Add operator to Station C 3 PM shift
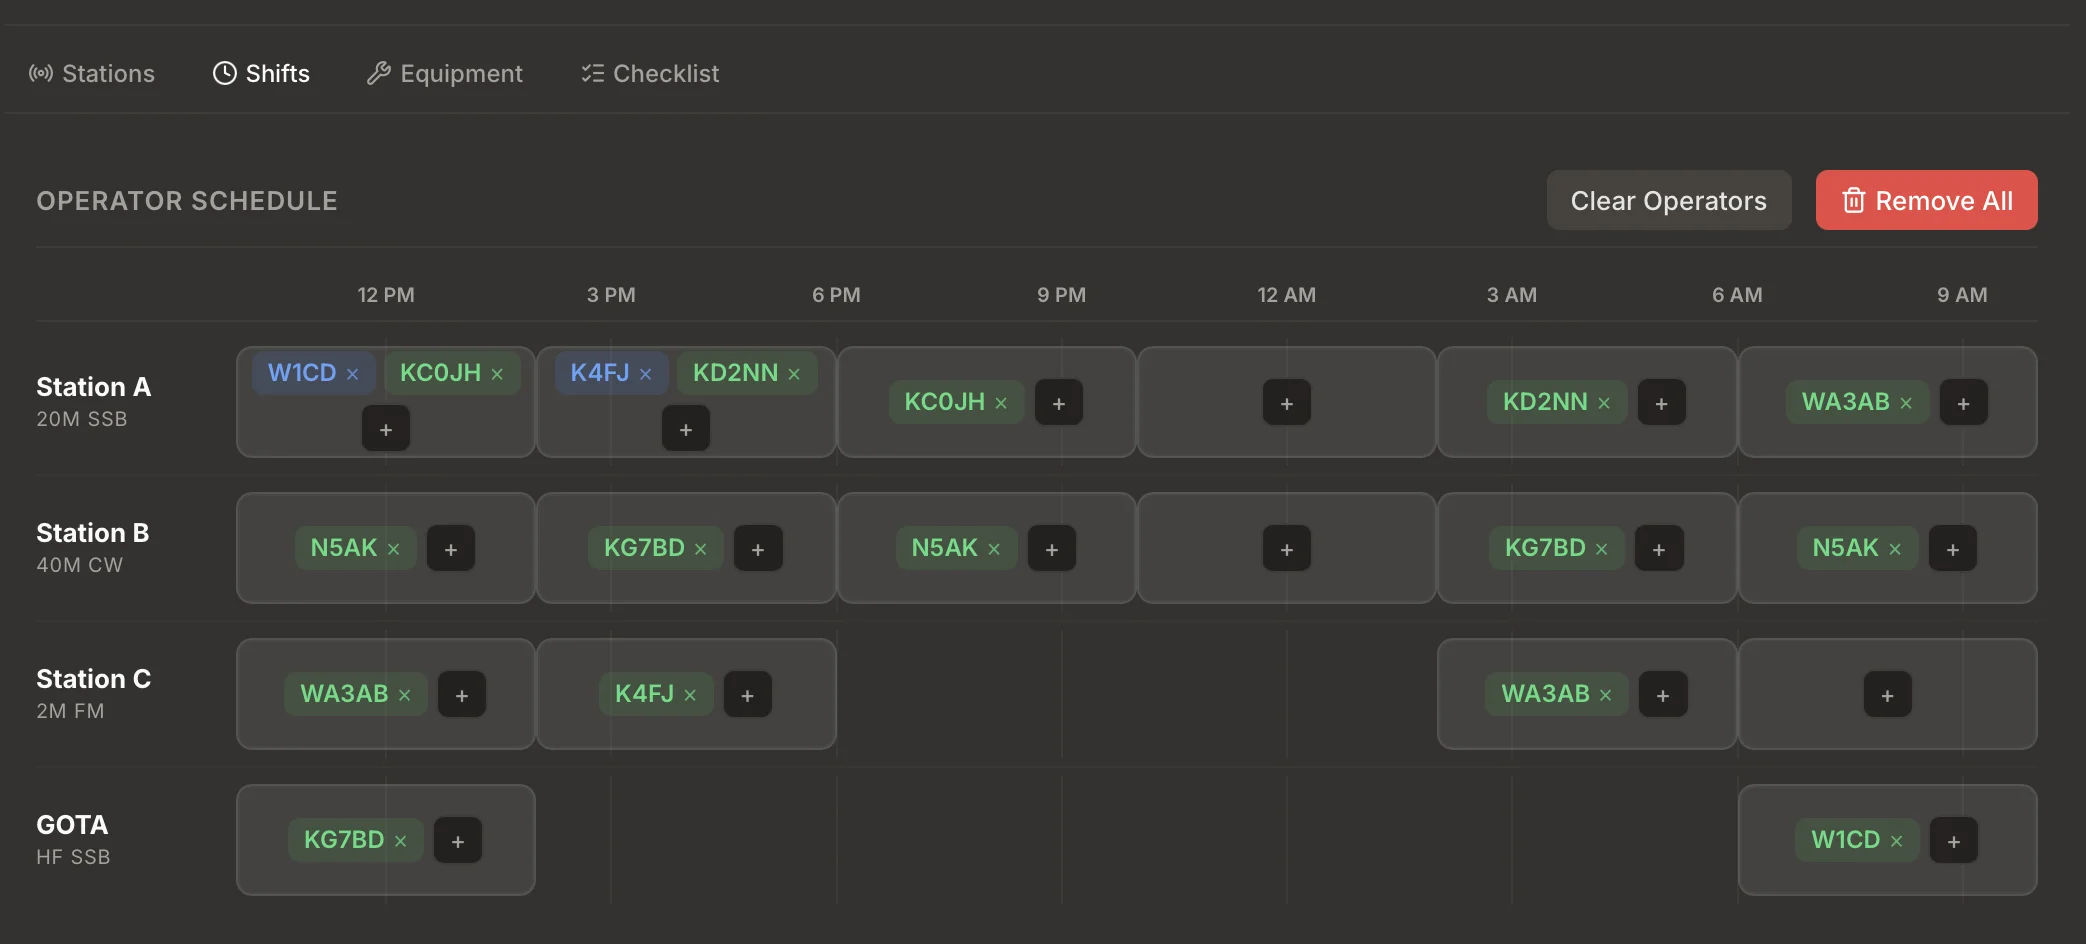2086x944 pixels. tap(747, 695)
